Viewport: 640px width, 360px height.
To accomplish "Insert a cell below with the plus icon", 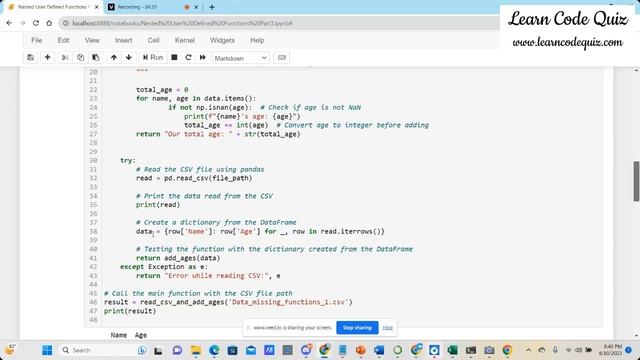I will [x=47, y=58].
